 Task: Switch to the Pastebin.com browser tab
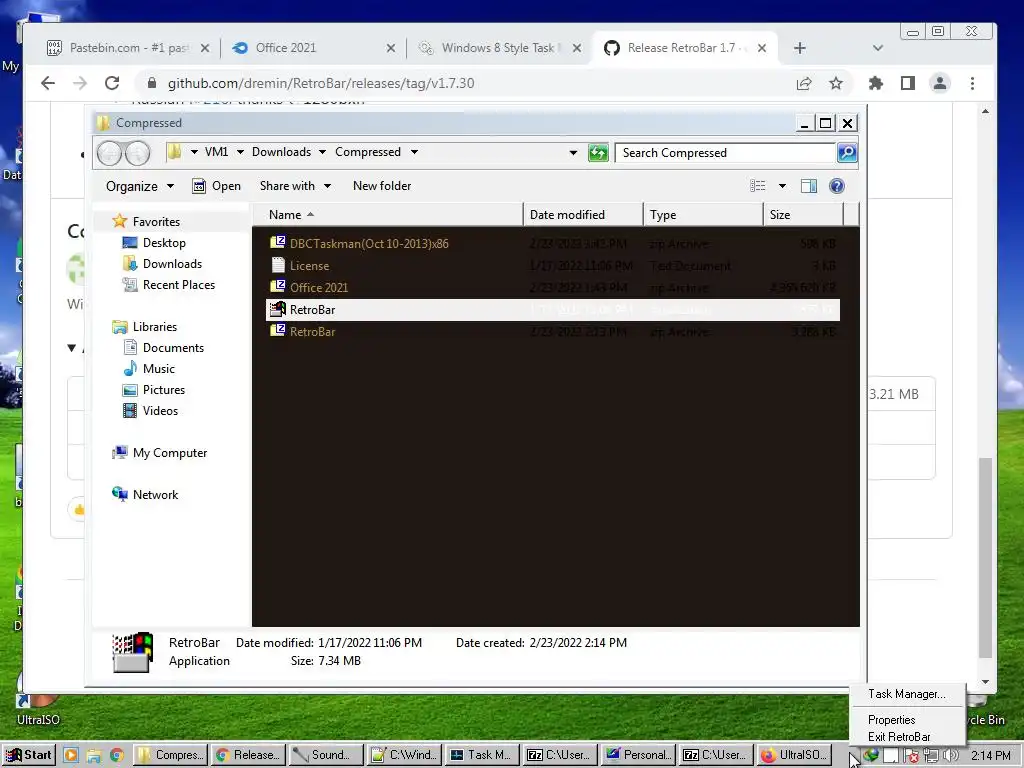[129, 48]
